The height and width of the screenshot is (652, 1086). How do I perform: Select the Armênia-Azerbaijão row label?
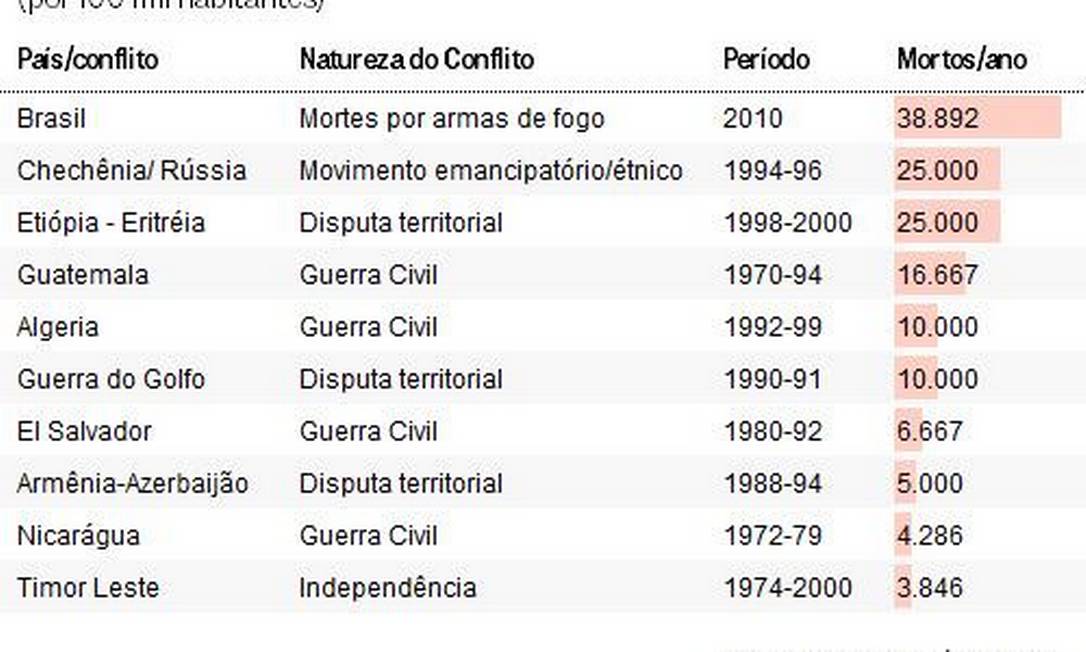(x=133, y=484)
